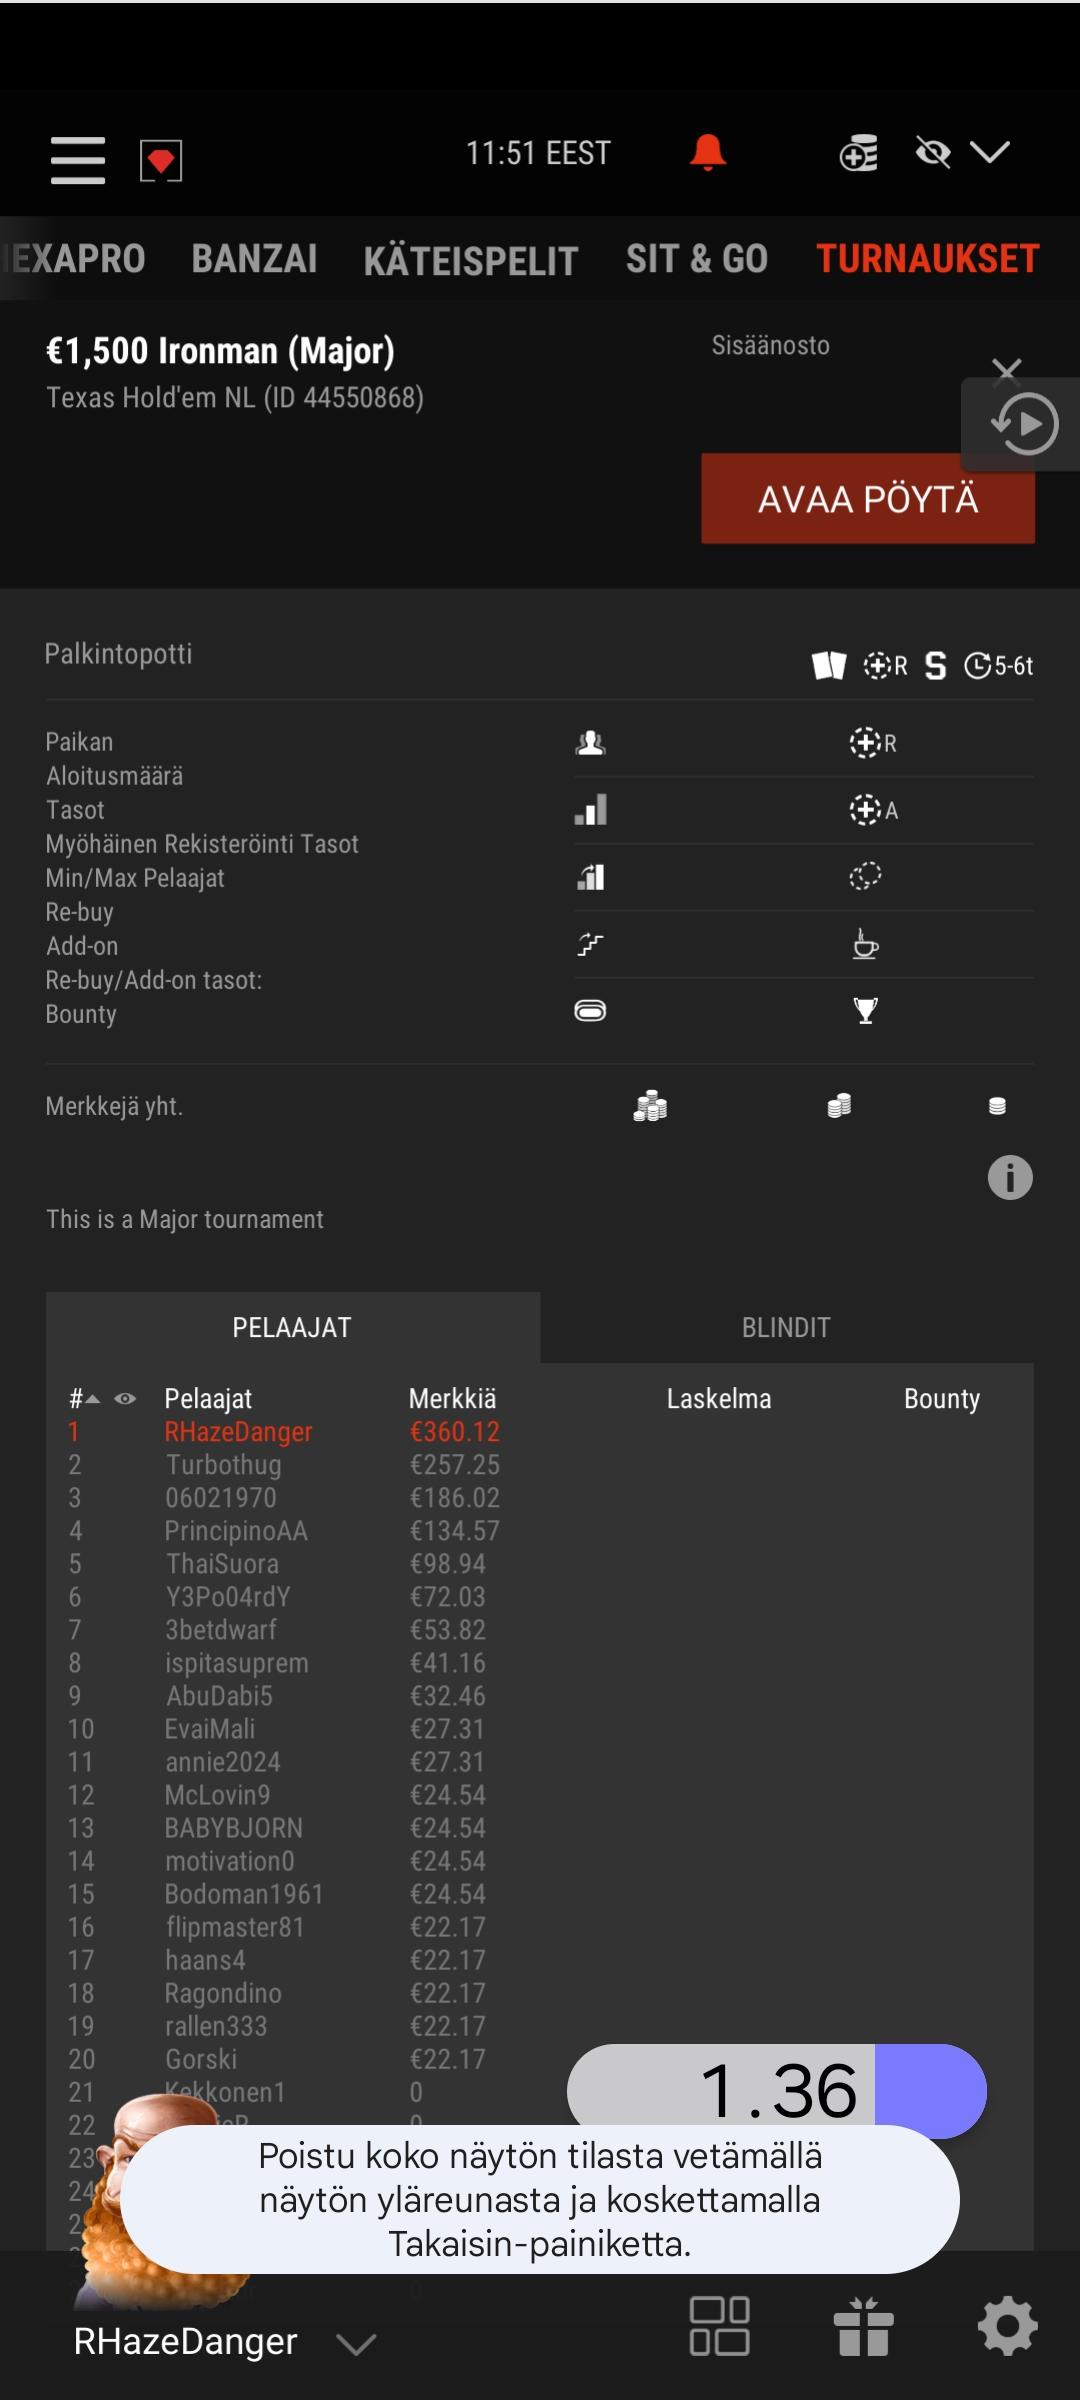Open the red notification bell
The height and width of the screenshot is (2400, 1080).
click(x=708, y=152)
